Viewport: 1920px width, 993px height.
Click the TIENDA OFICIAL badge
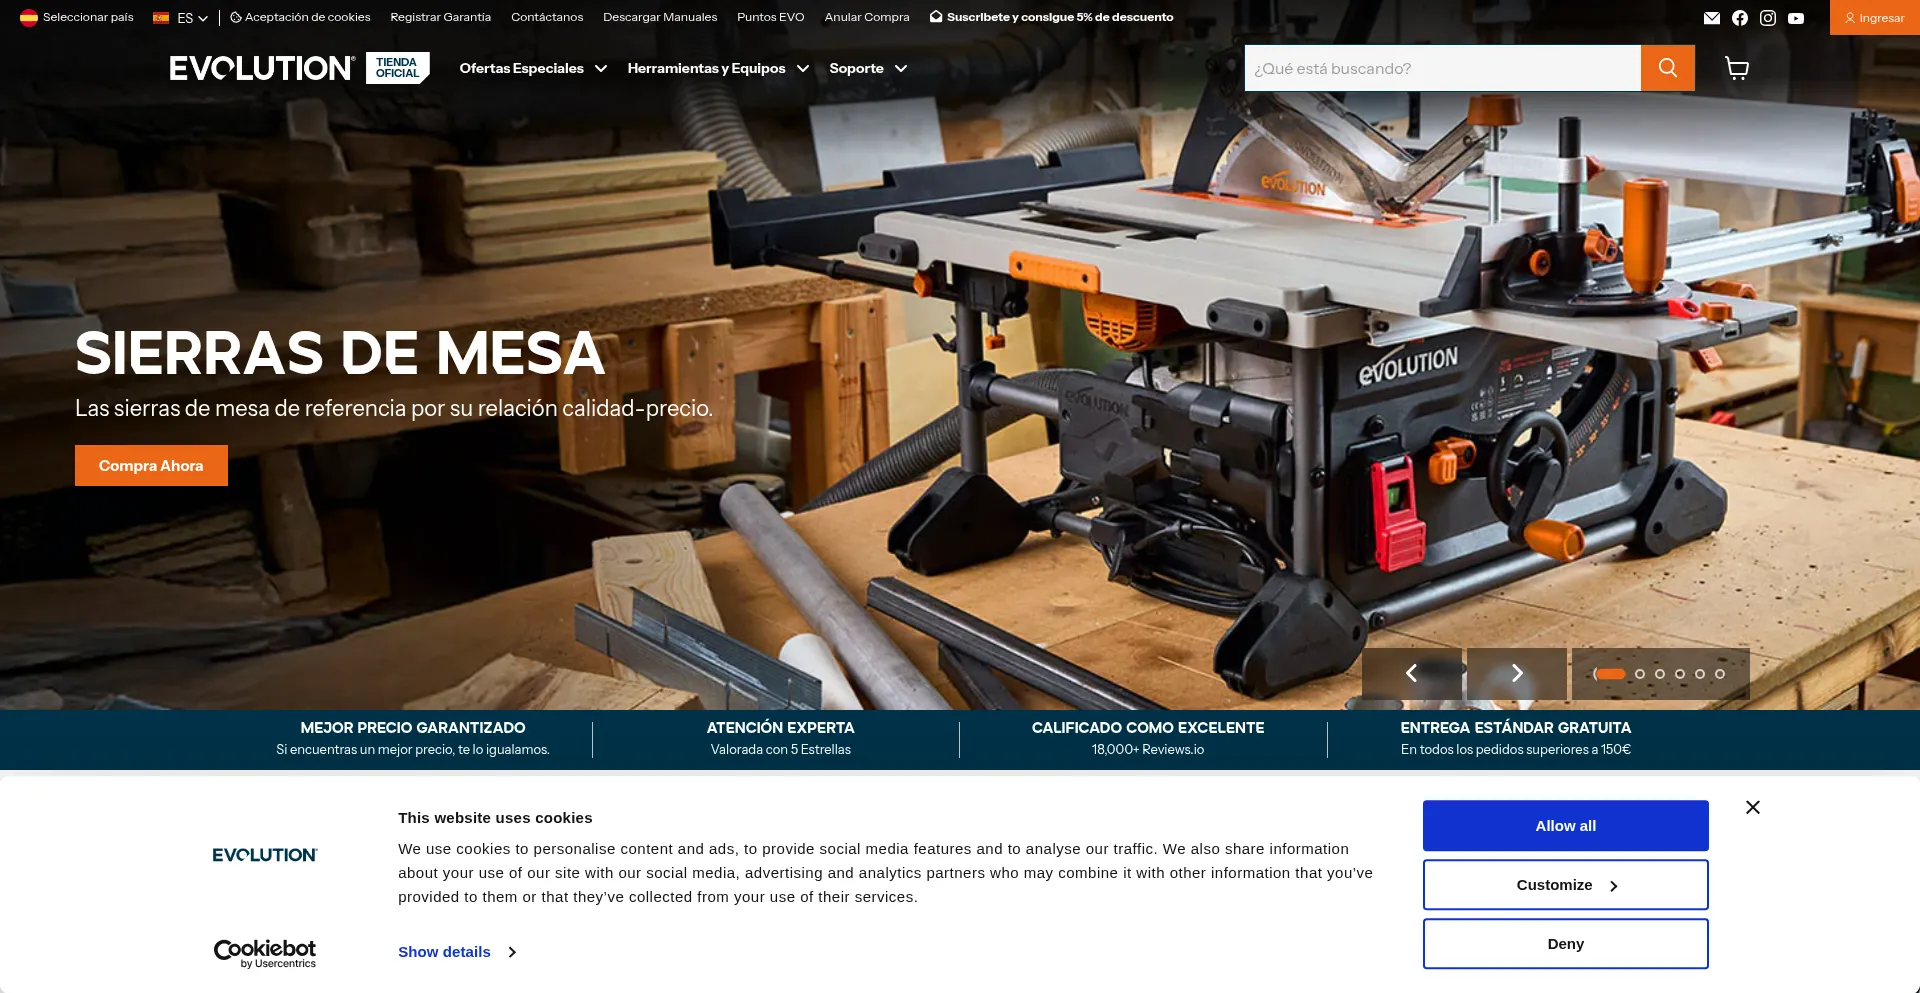pos(398,68)
